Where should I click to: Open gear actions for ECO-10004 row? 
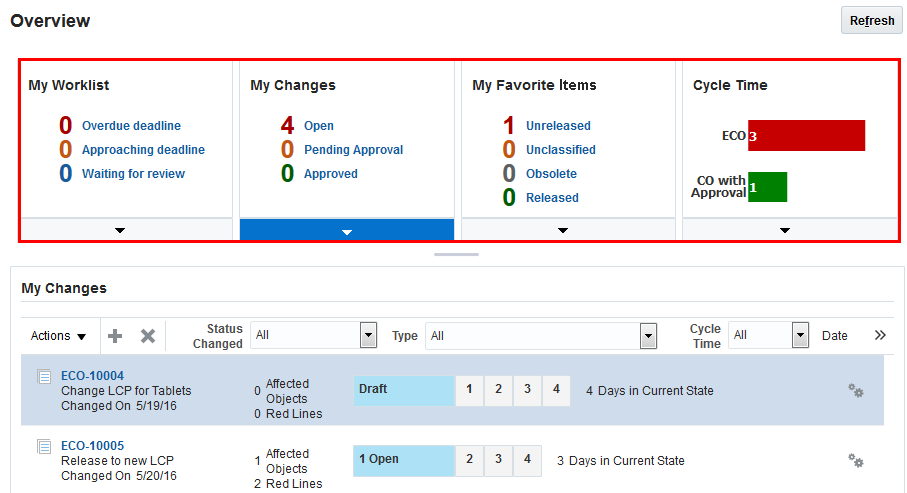pos(856,391)
